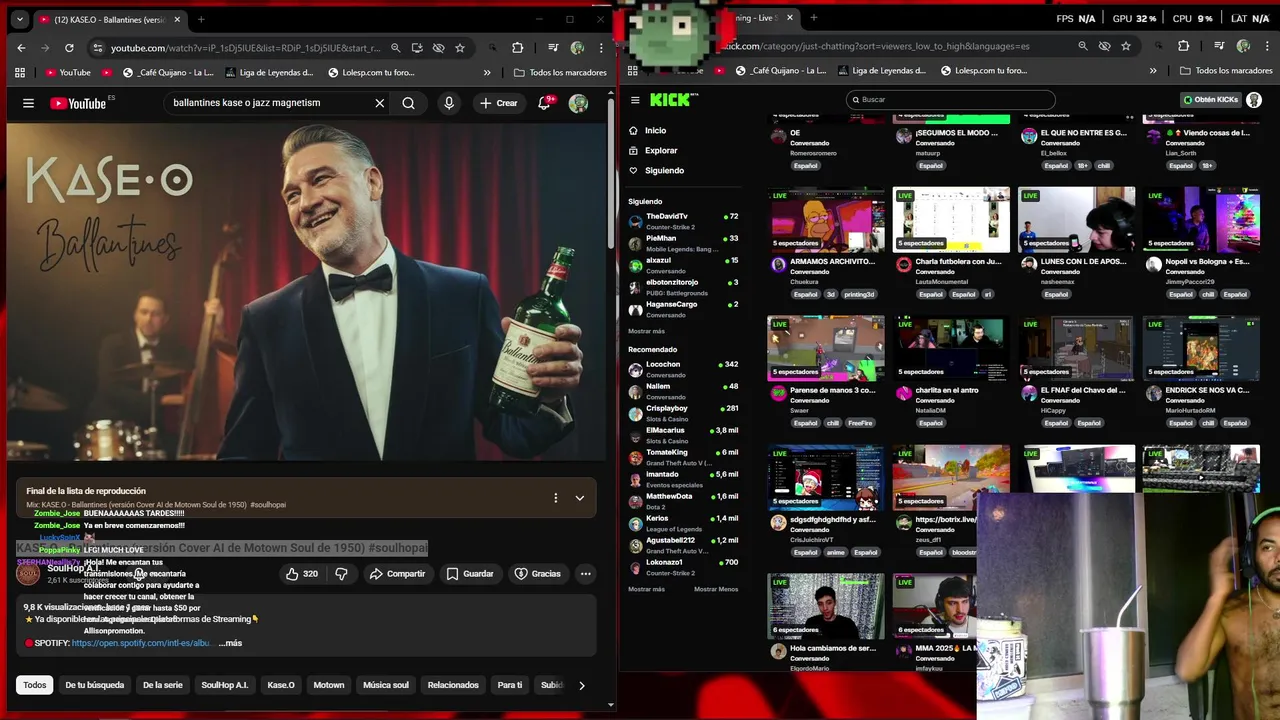The width and height of the screenshot is (1280, 720).
Task: Collapse the playlist panel with chevron
Action: point(580,498)
